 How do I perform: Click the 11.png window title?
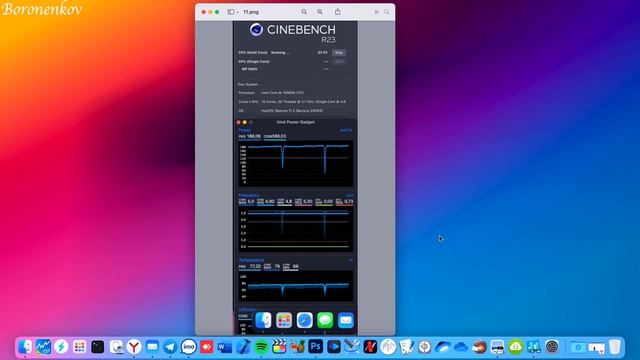tap(251, 12)
